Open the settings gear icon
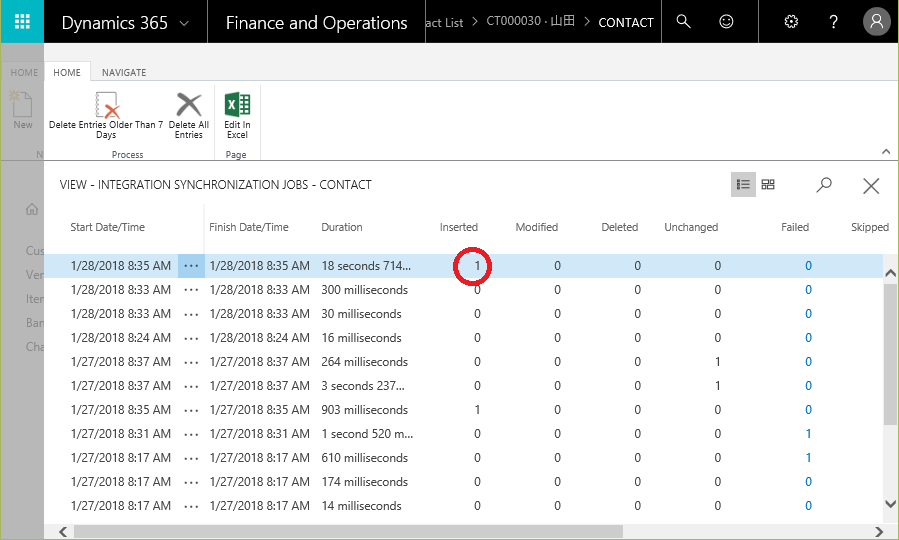 791,22
